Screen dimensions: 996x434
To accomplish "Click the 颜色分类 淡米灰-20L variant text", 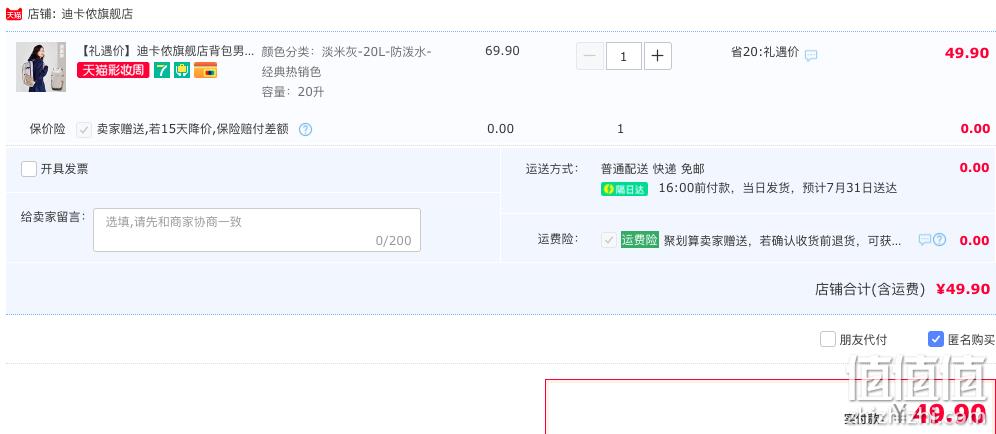I will [347, 62].
